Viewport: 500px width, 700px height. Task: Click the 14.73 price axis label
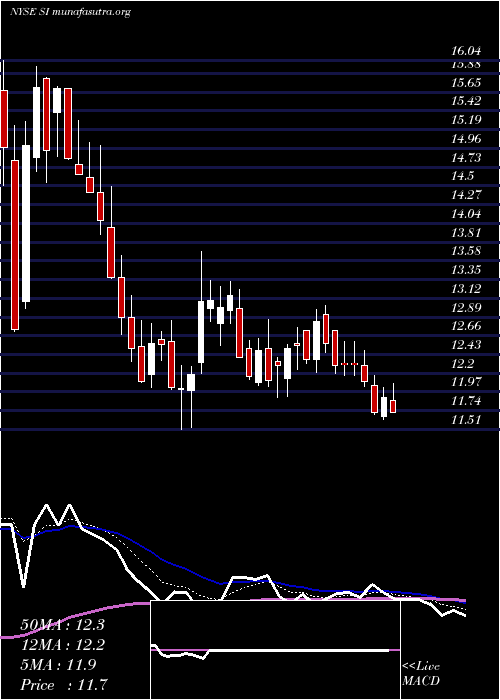click(x=466, y=158)
